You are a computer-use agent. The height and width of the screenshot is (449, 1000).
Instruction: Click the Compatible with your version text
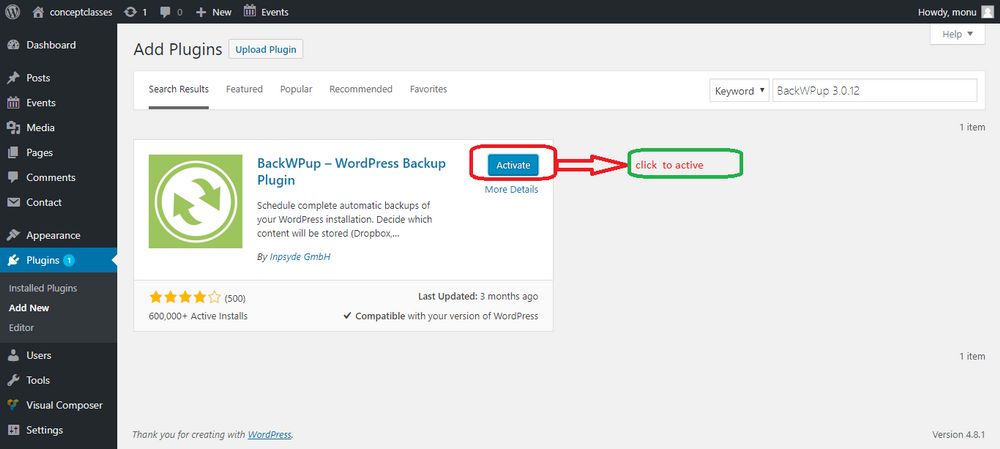441,316
